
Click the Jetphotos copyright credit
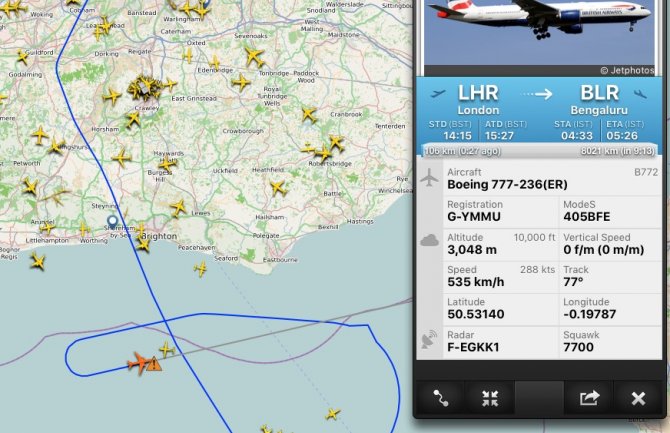[627, 70]
